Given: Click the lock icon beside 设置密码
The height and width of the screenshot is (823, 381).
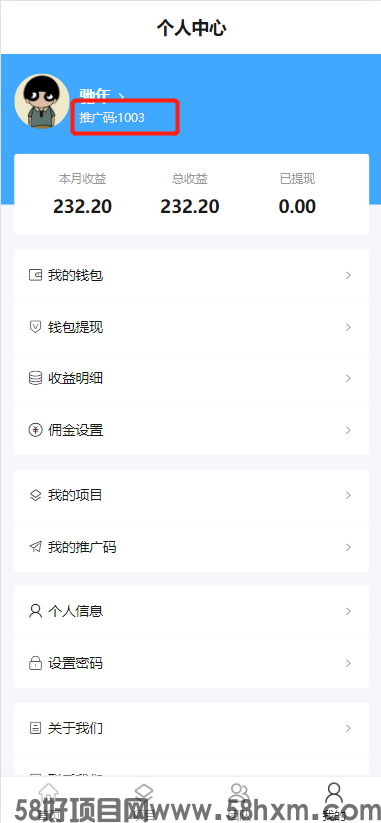Looking at the screenshot, I should coord(35,663).
